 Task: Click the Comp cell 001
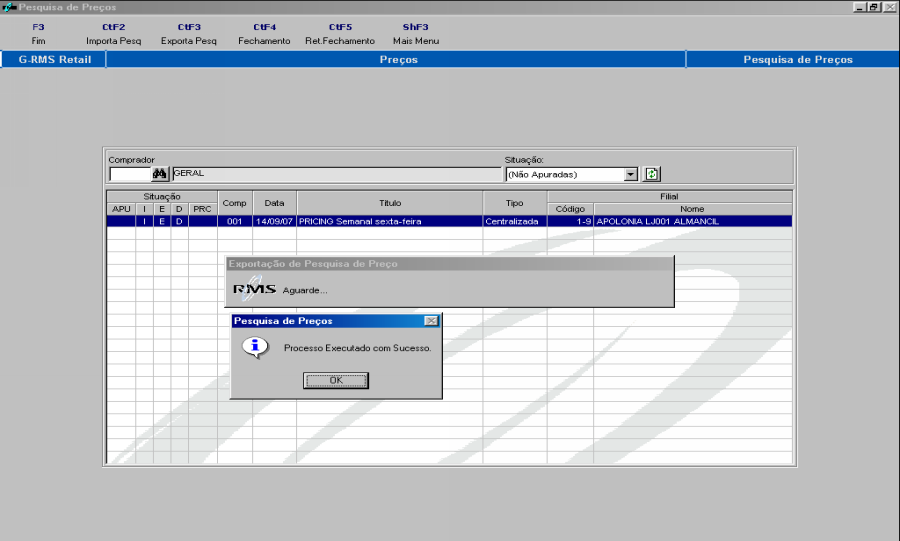234,221
